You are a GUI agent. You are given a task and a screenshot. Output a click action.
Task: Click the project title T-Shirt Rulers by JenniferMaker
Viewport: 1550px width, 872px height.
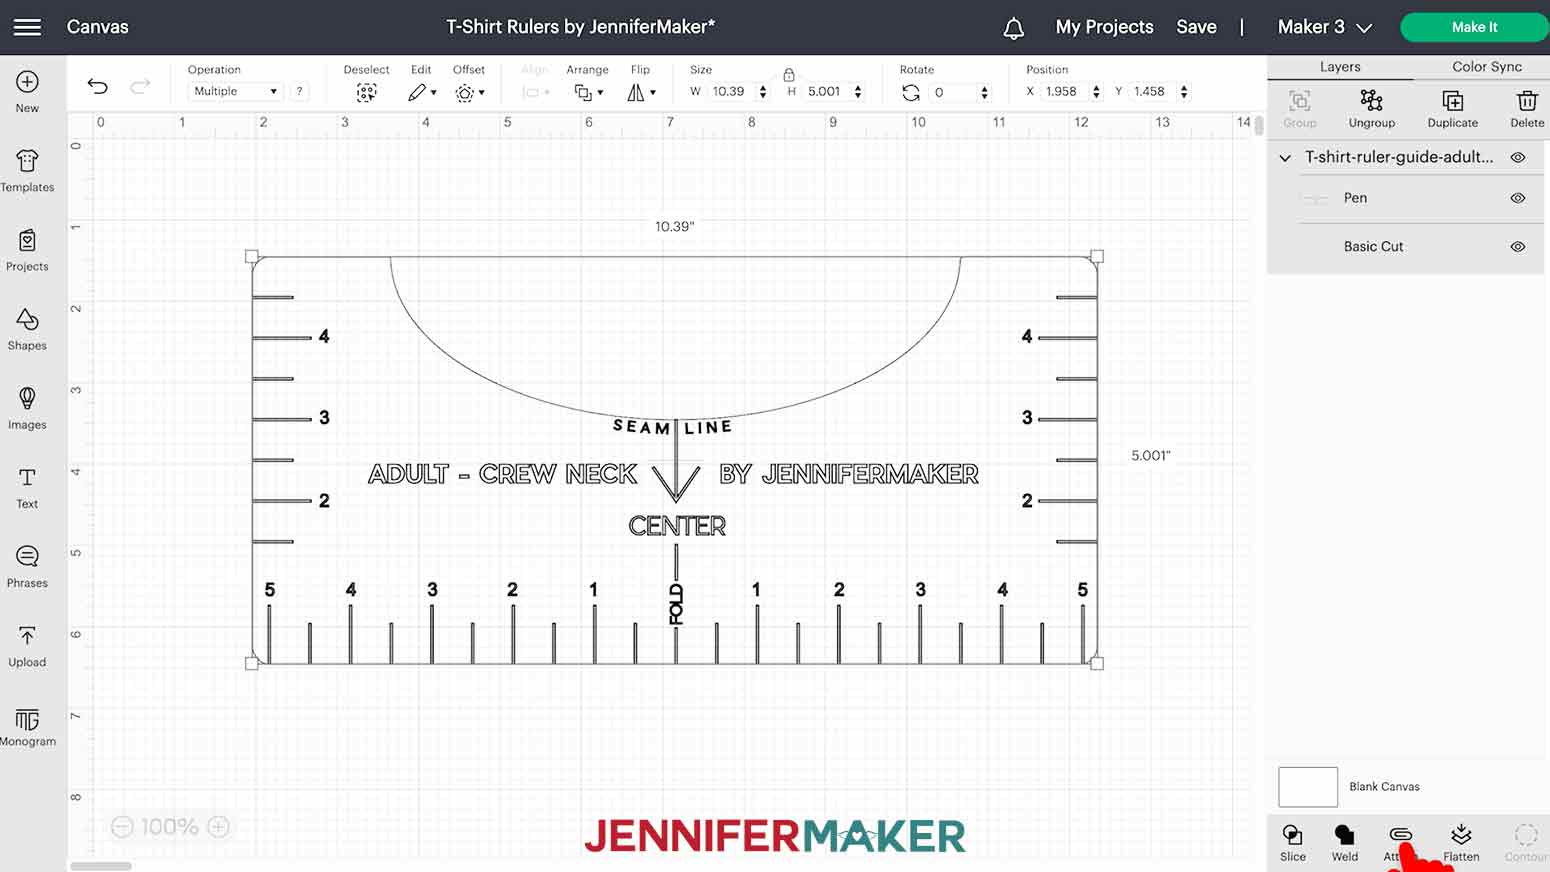[x=581, y=27]
